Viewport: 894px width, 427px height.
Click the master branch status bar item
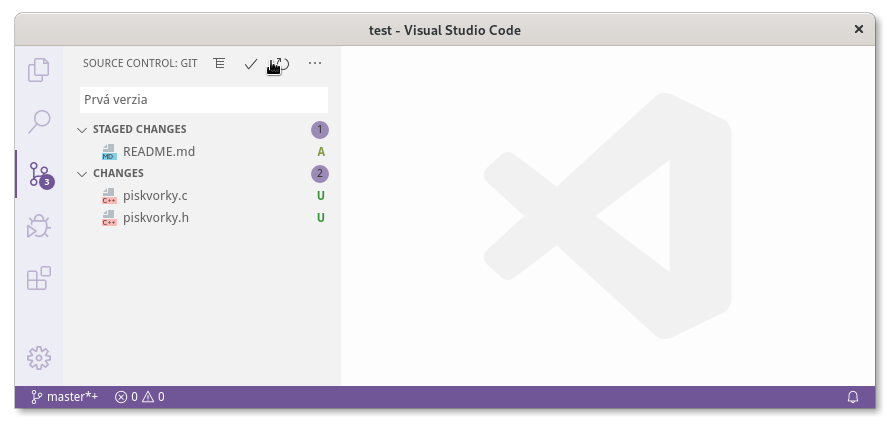pyautogui.click(x=65, y=397)
